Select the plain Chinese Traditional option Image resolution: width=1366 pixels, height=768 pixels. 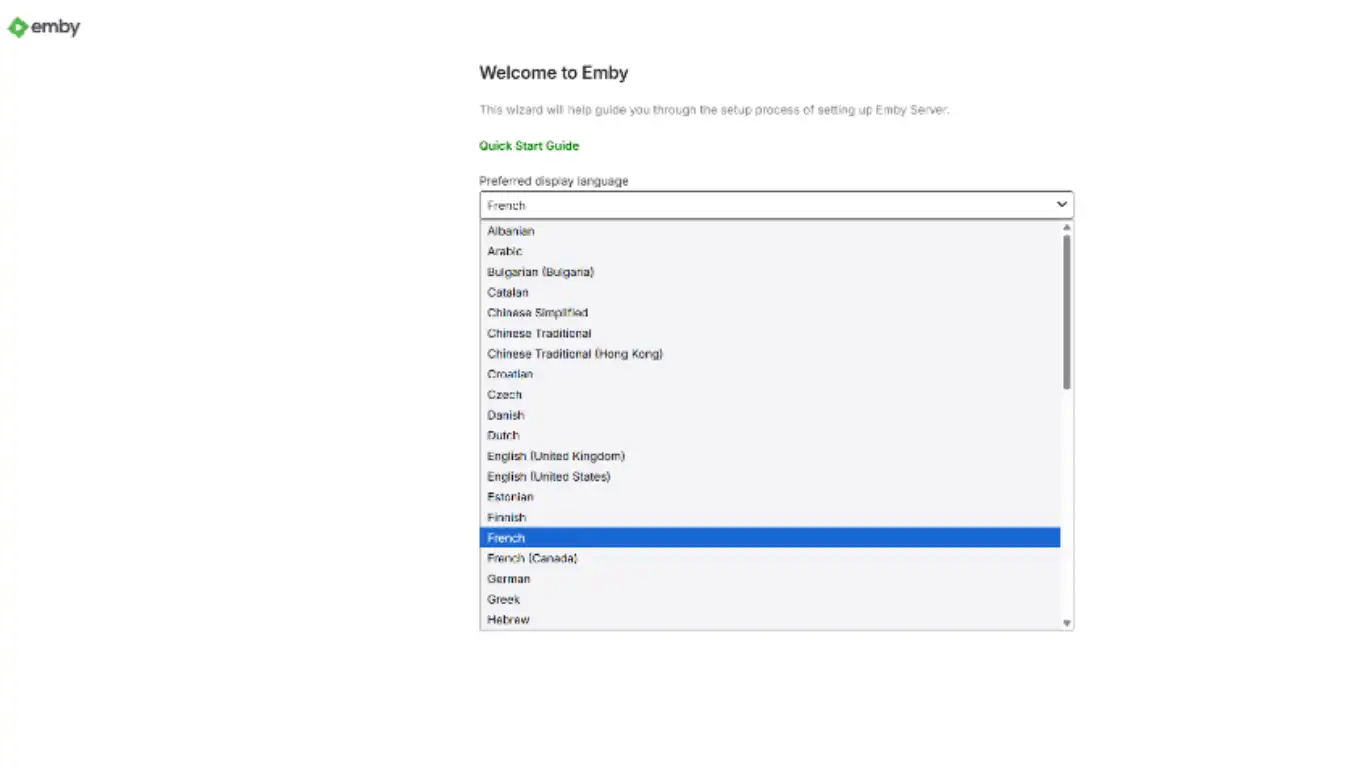770,333
